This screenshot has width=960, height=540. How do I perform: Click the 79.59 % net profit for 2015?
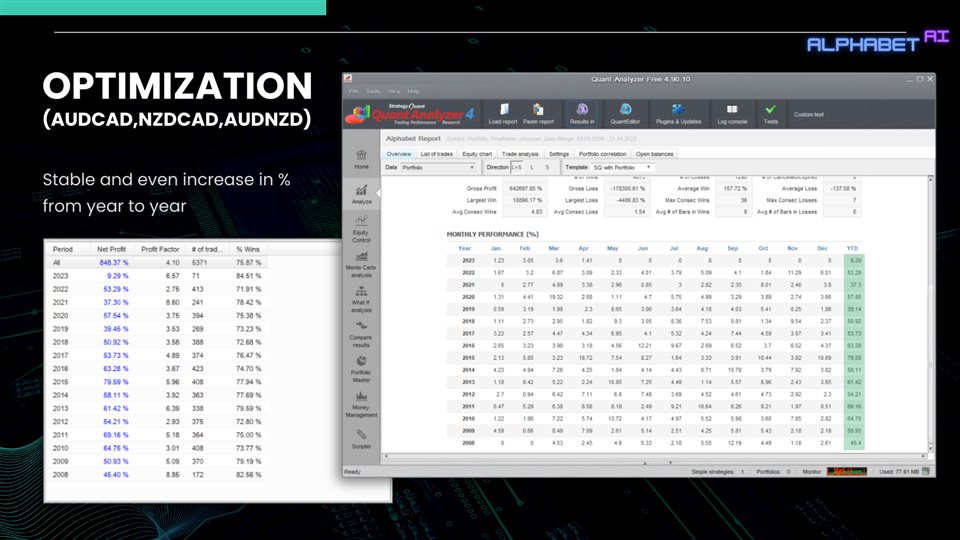pyautogui.click(x=116, y=382)
